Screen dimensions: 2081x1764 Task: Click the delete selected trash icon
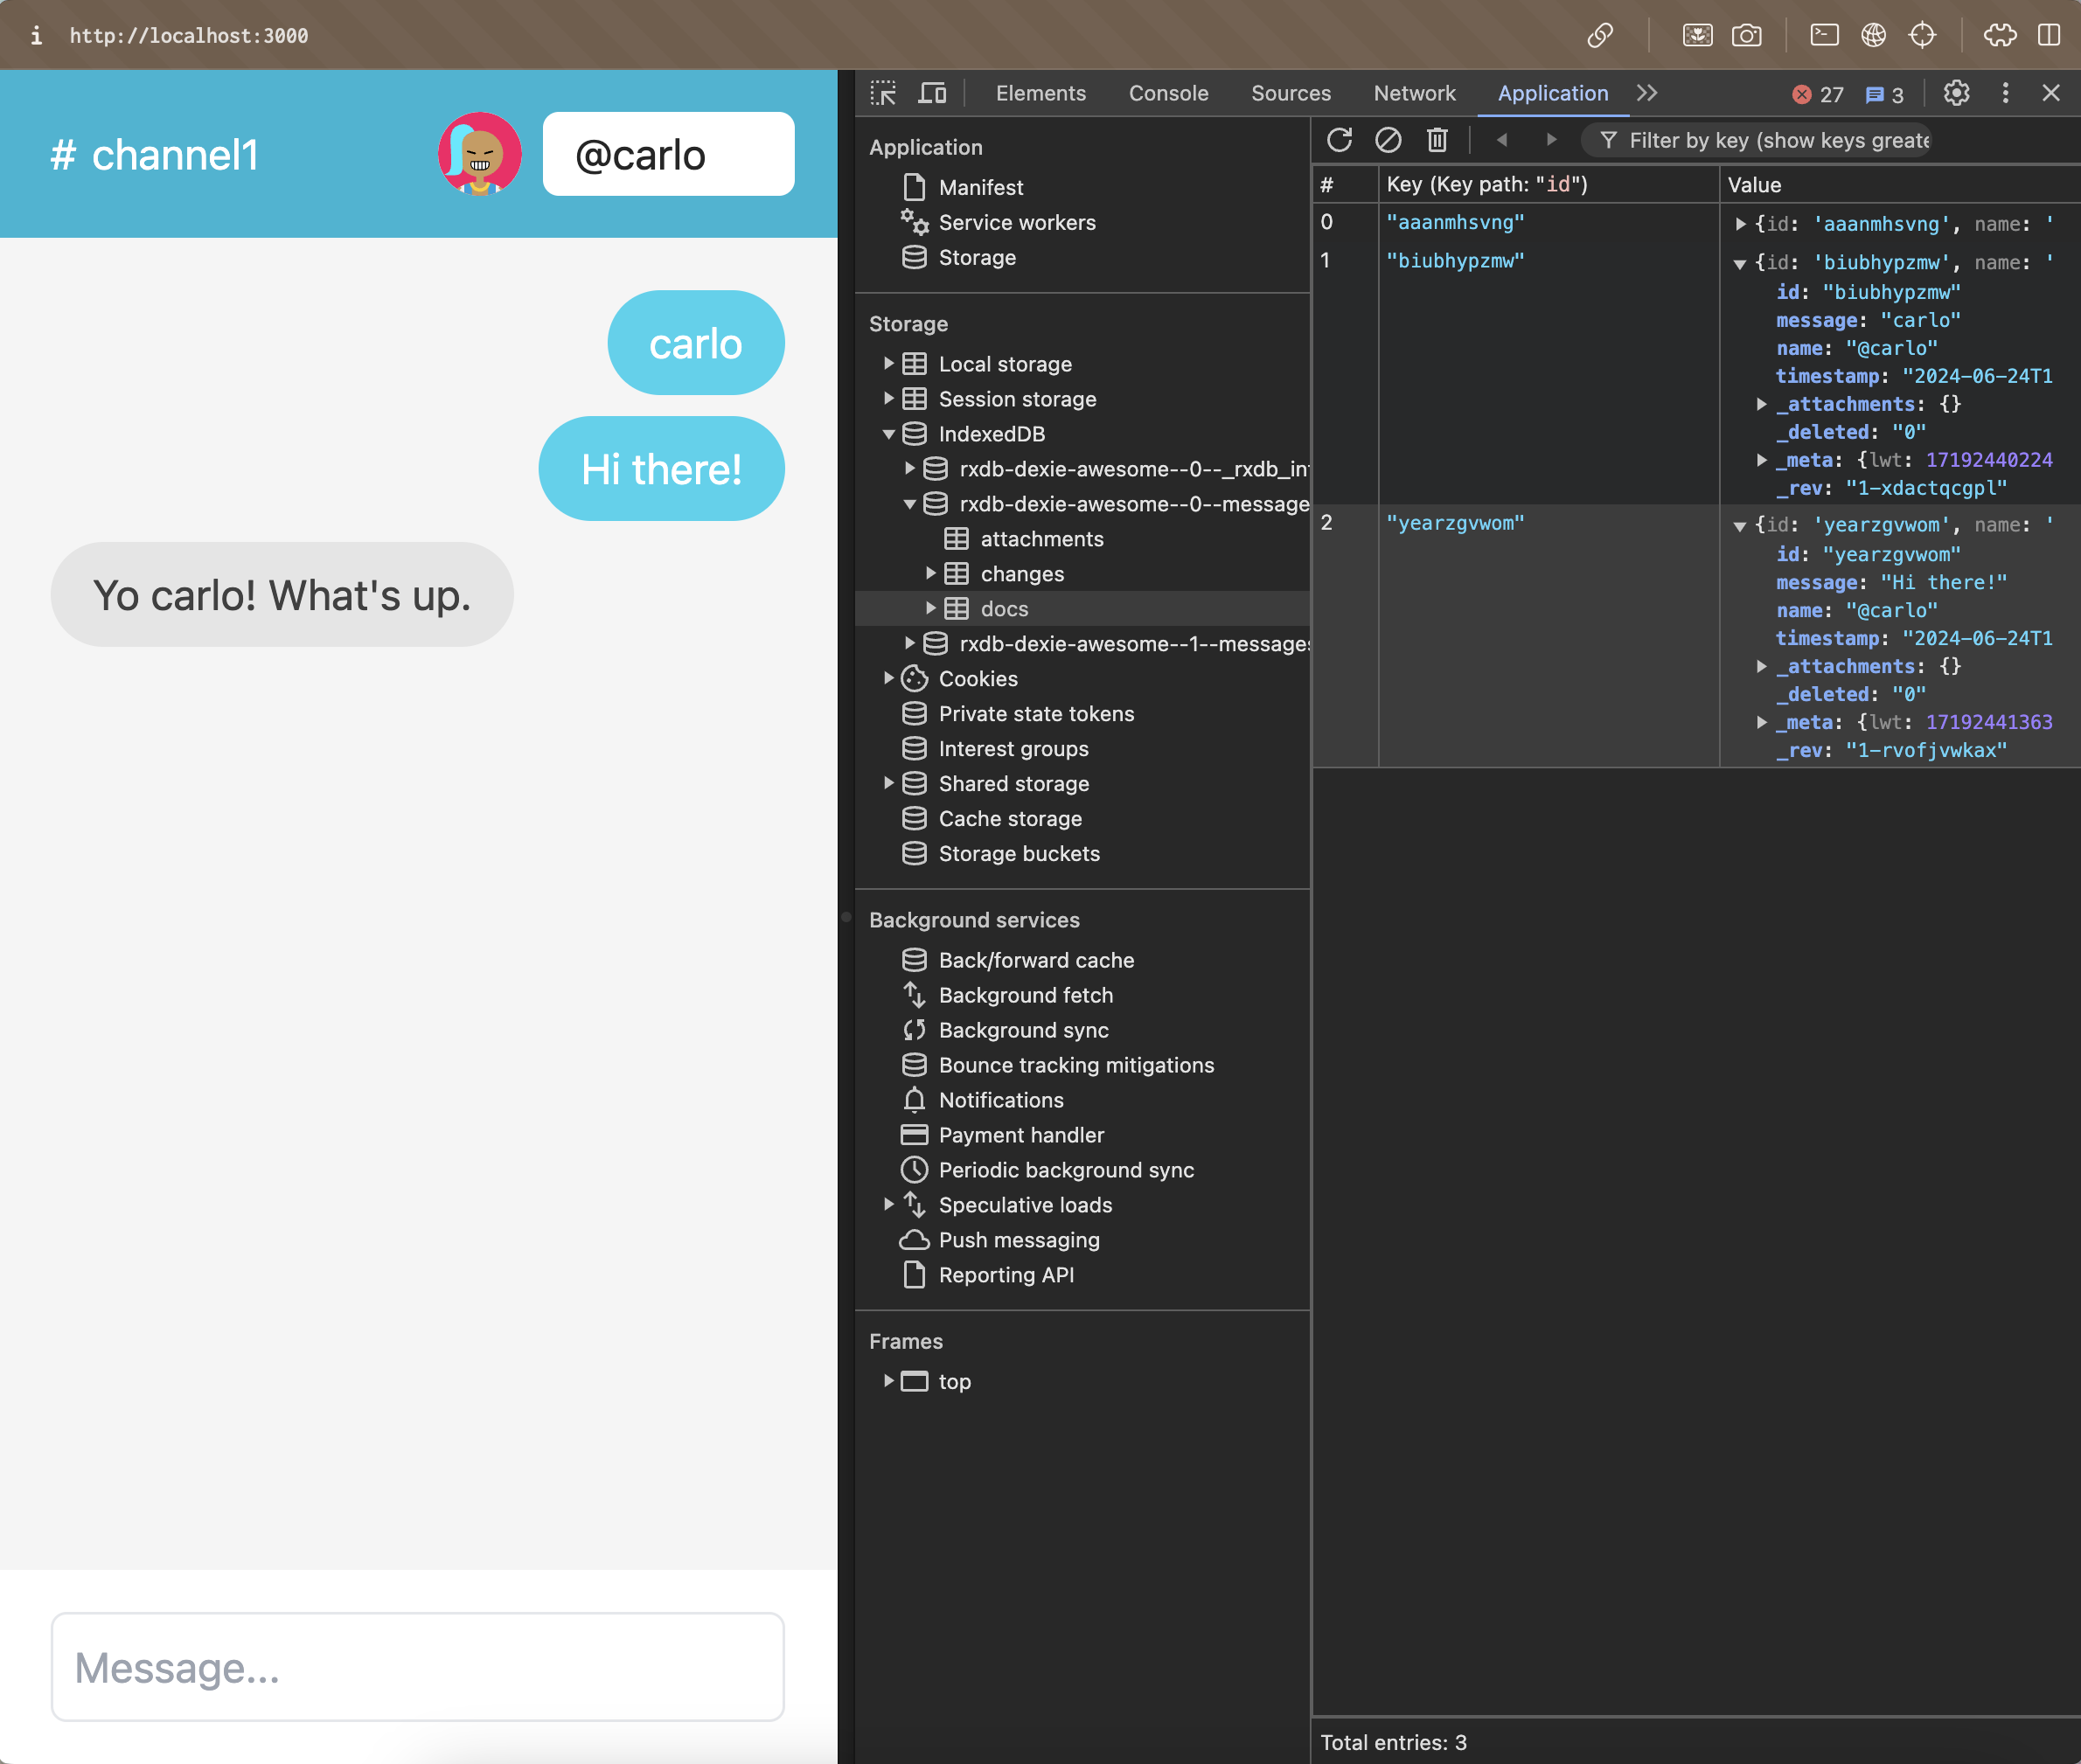click(1437, 140)
